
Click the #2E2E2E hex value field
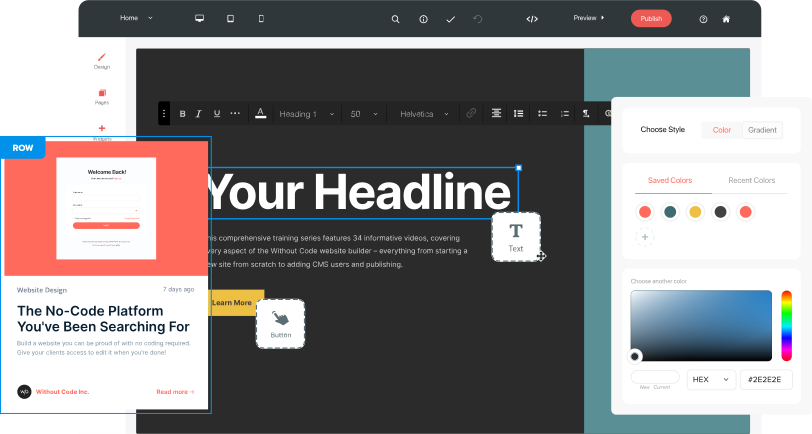tap(766, 380)
